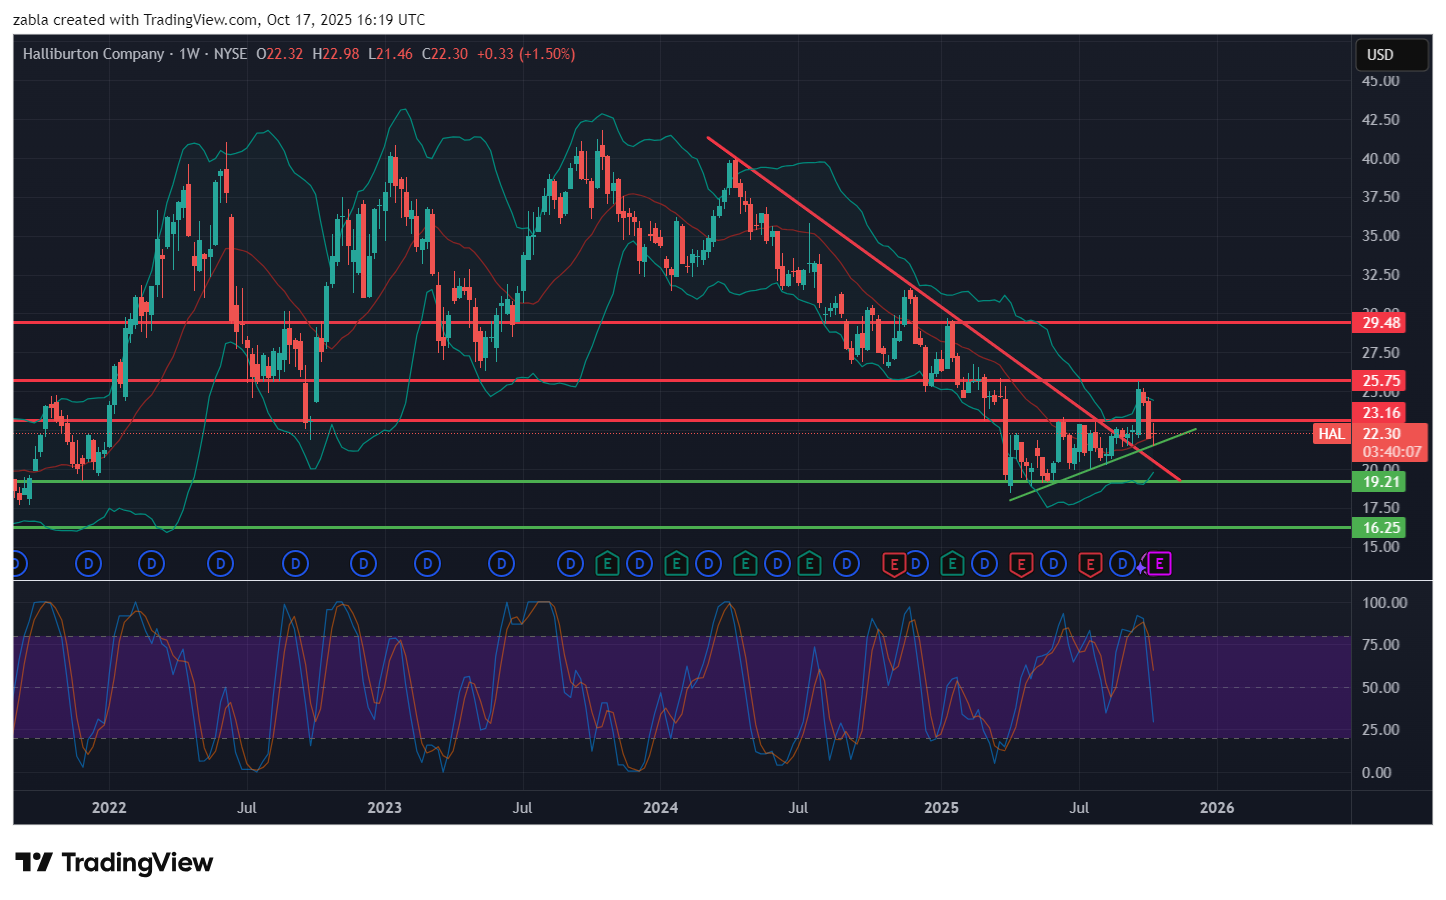
Task: Click the purple sparkle icon beside magenta E
Action: pos(1141,566)
